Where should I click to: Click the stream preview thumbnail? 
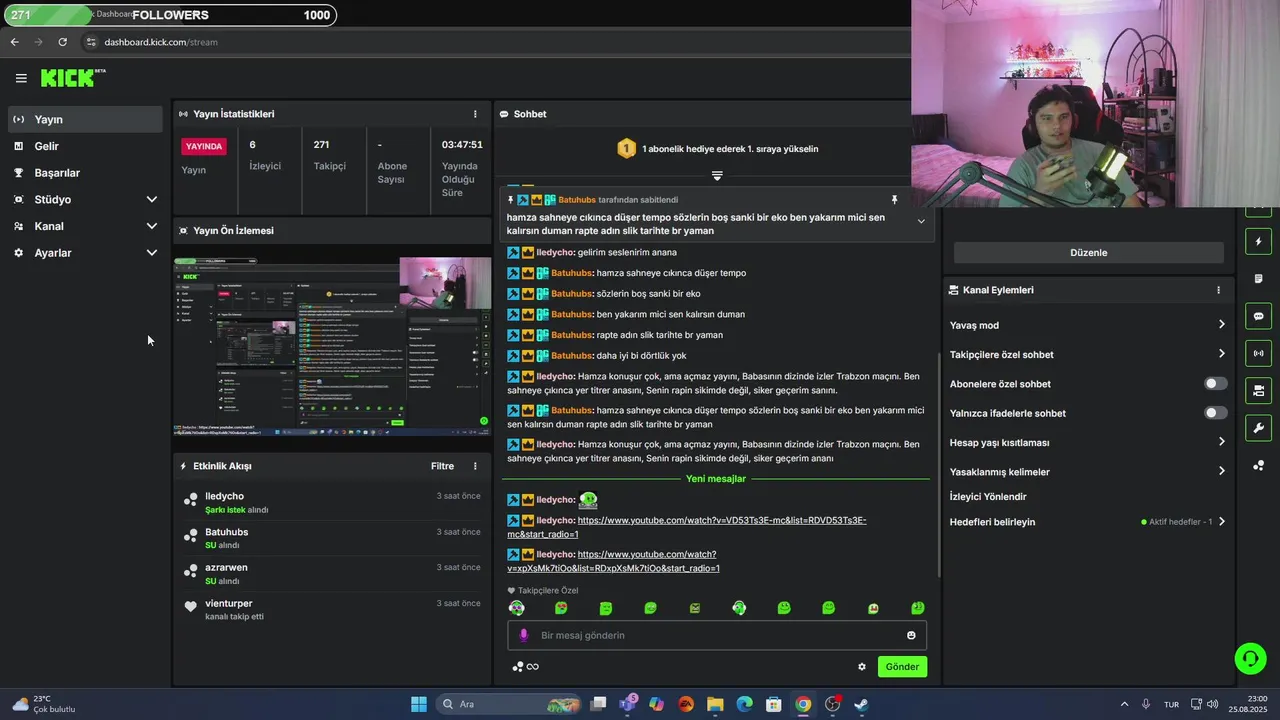[x=332, y=345]
